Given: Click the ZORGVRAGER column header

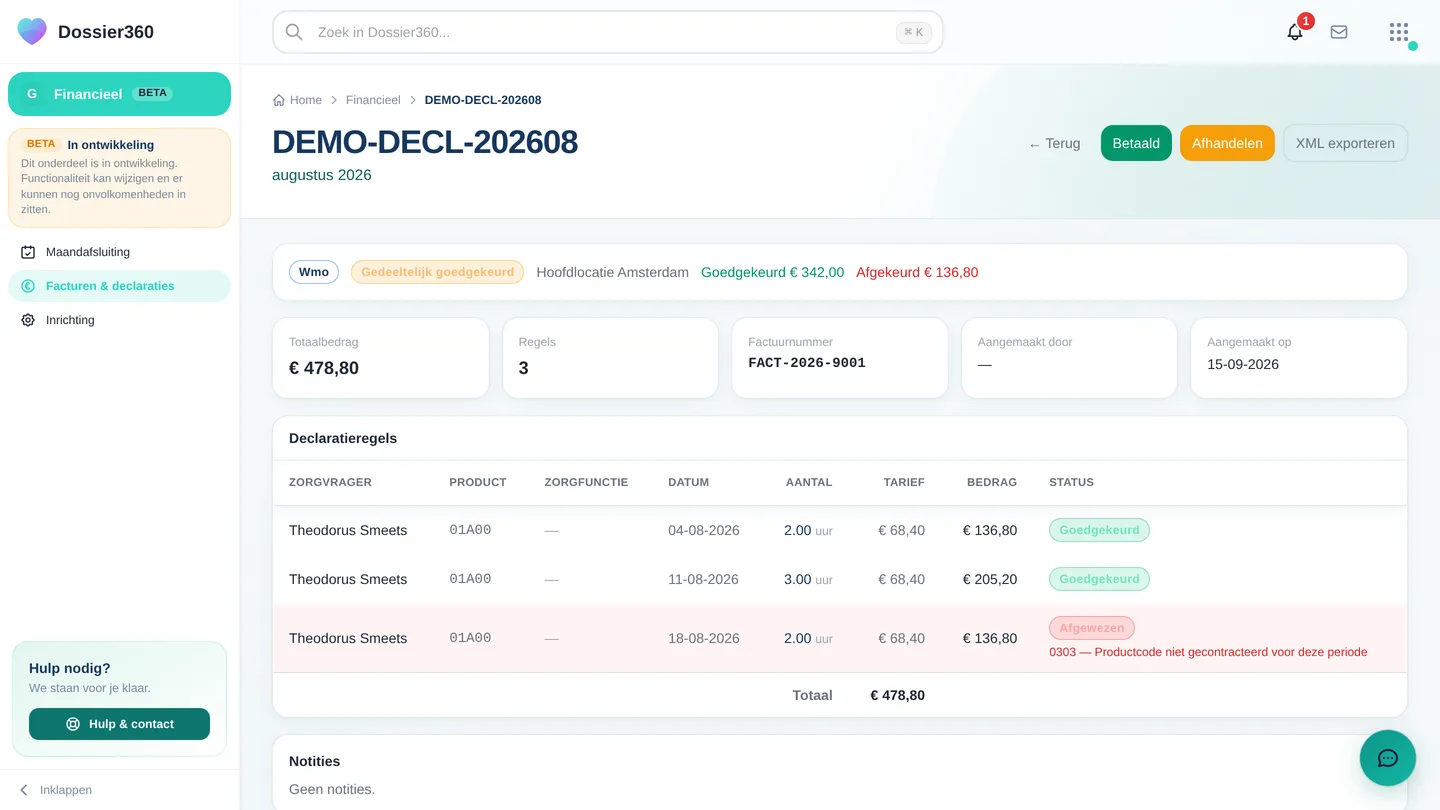Looking at the screenshot, I should [330, 482].
